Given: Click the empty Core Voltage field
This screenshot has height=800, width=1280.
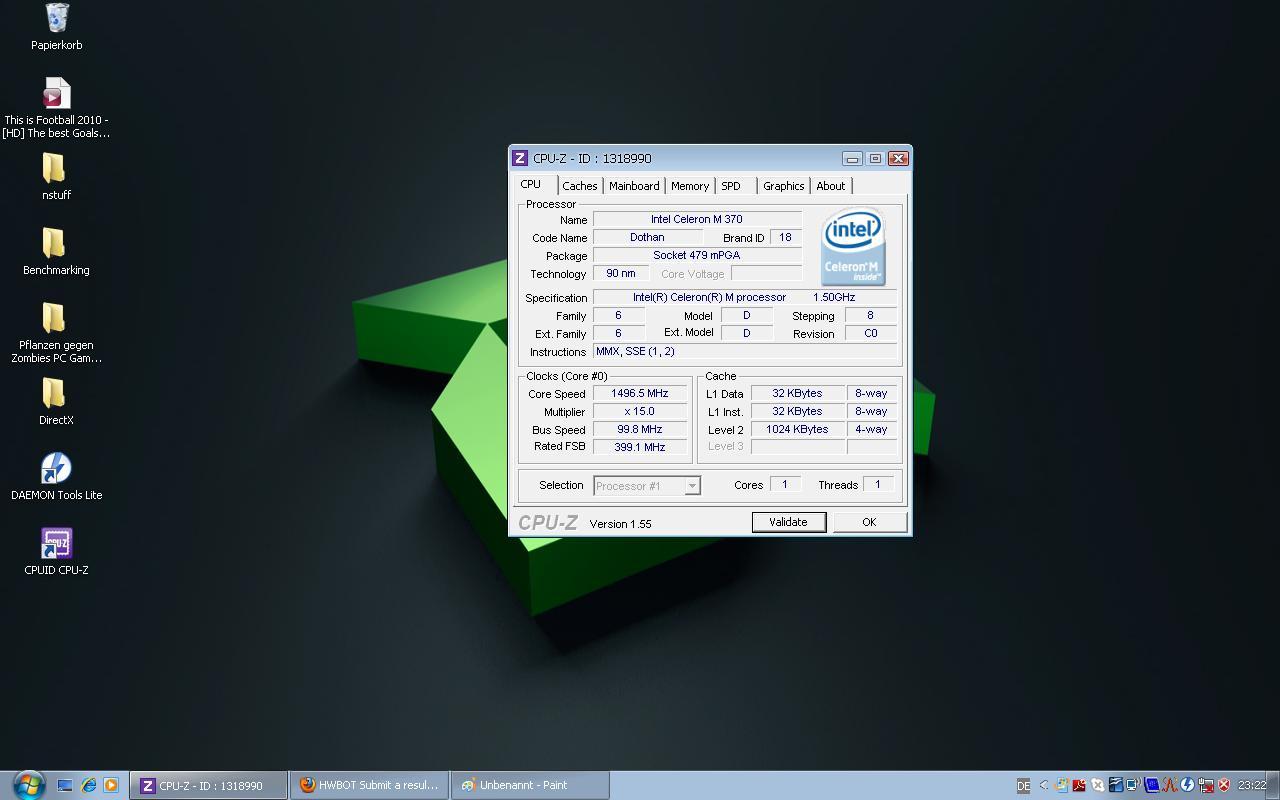Looking at the screenshot, I should click(x=766, y=273).
